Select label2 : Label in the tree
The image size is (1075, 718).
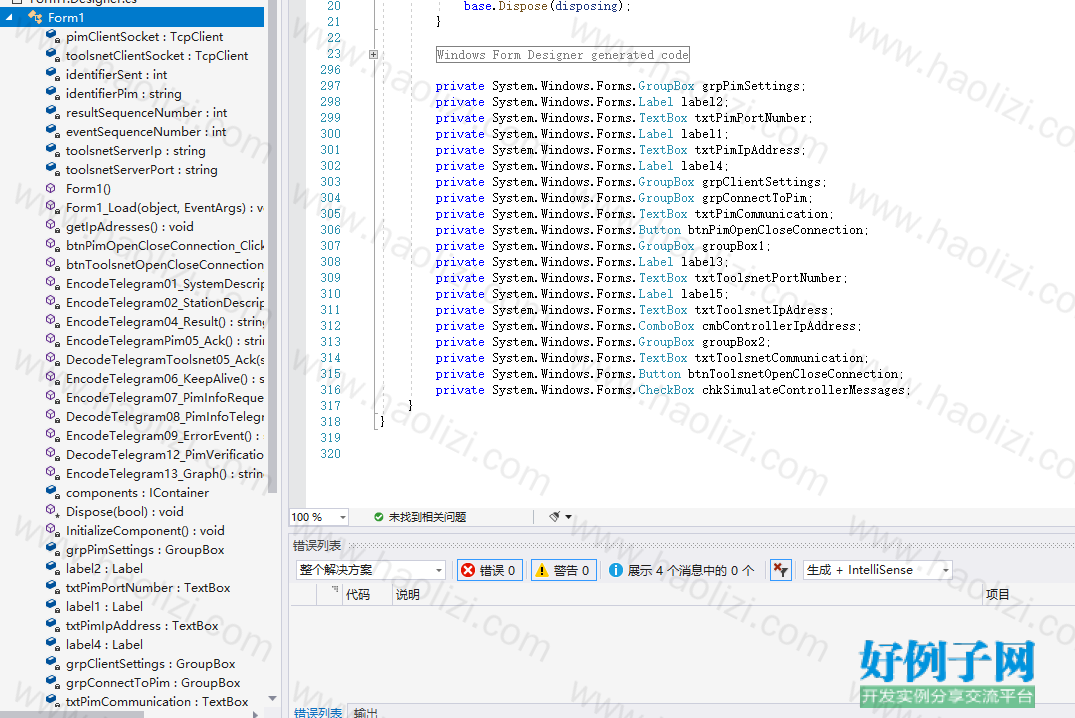(x=104, y=569)
